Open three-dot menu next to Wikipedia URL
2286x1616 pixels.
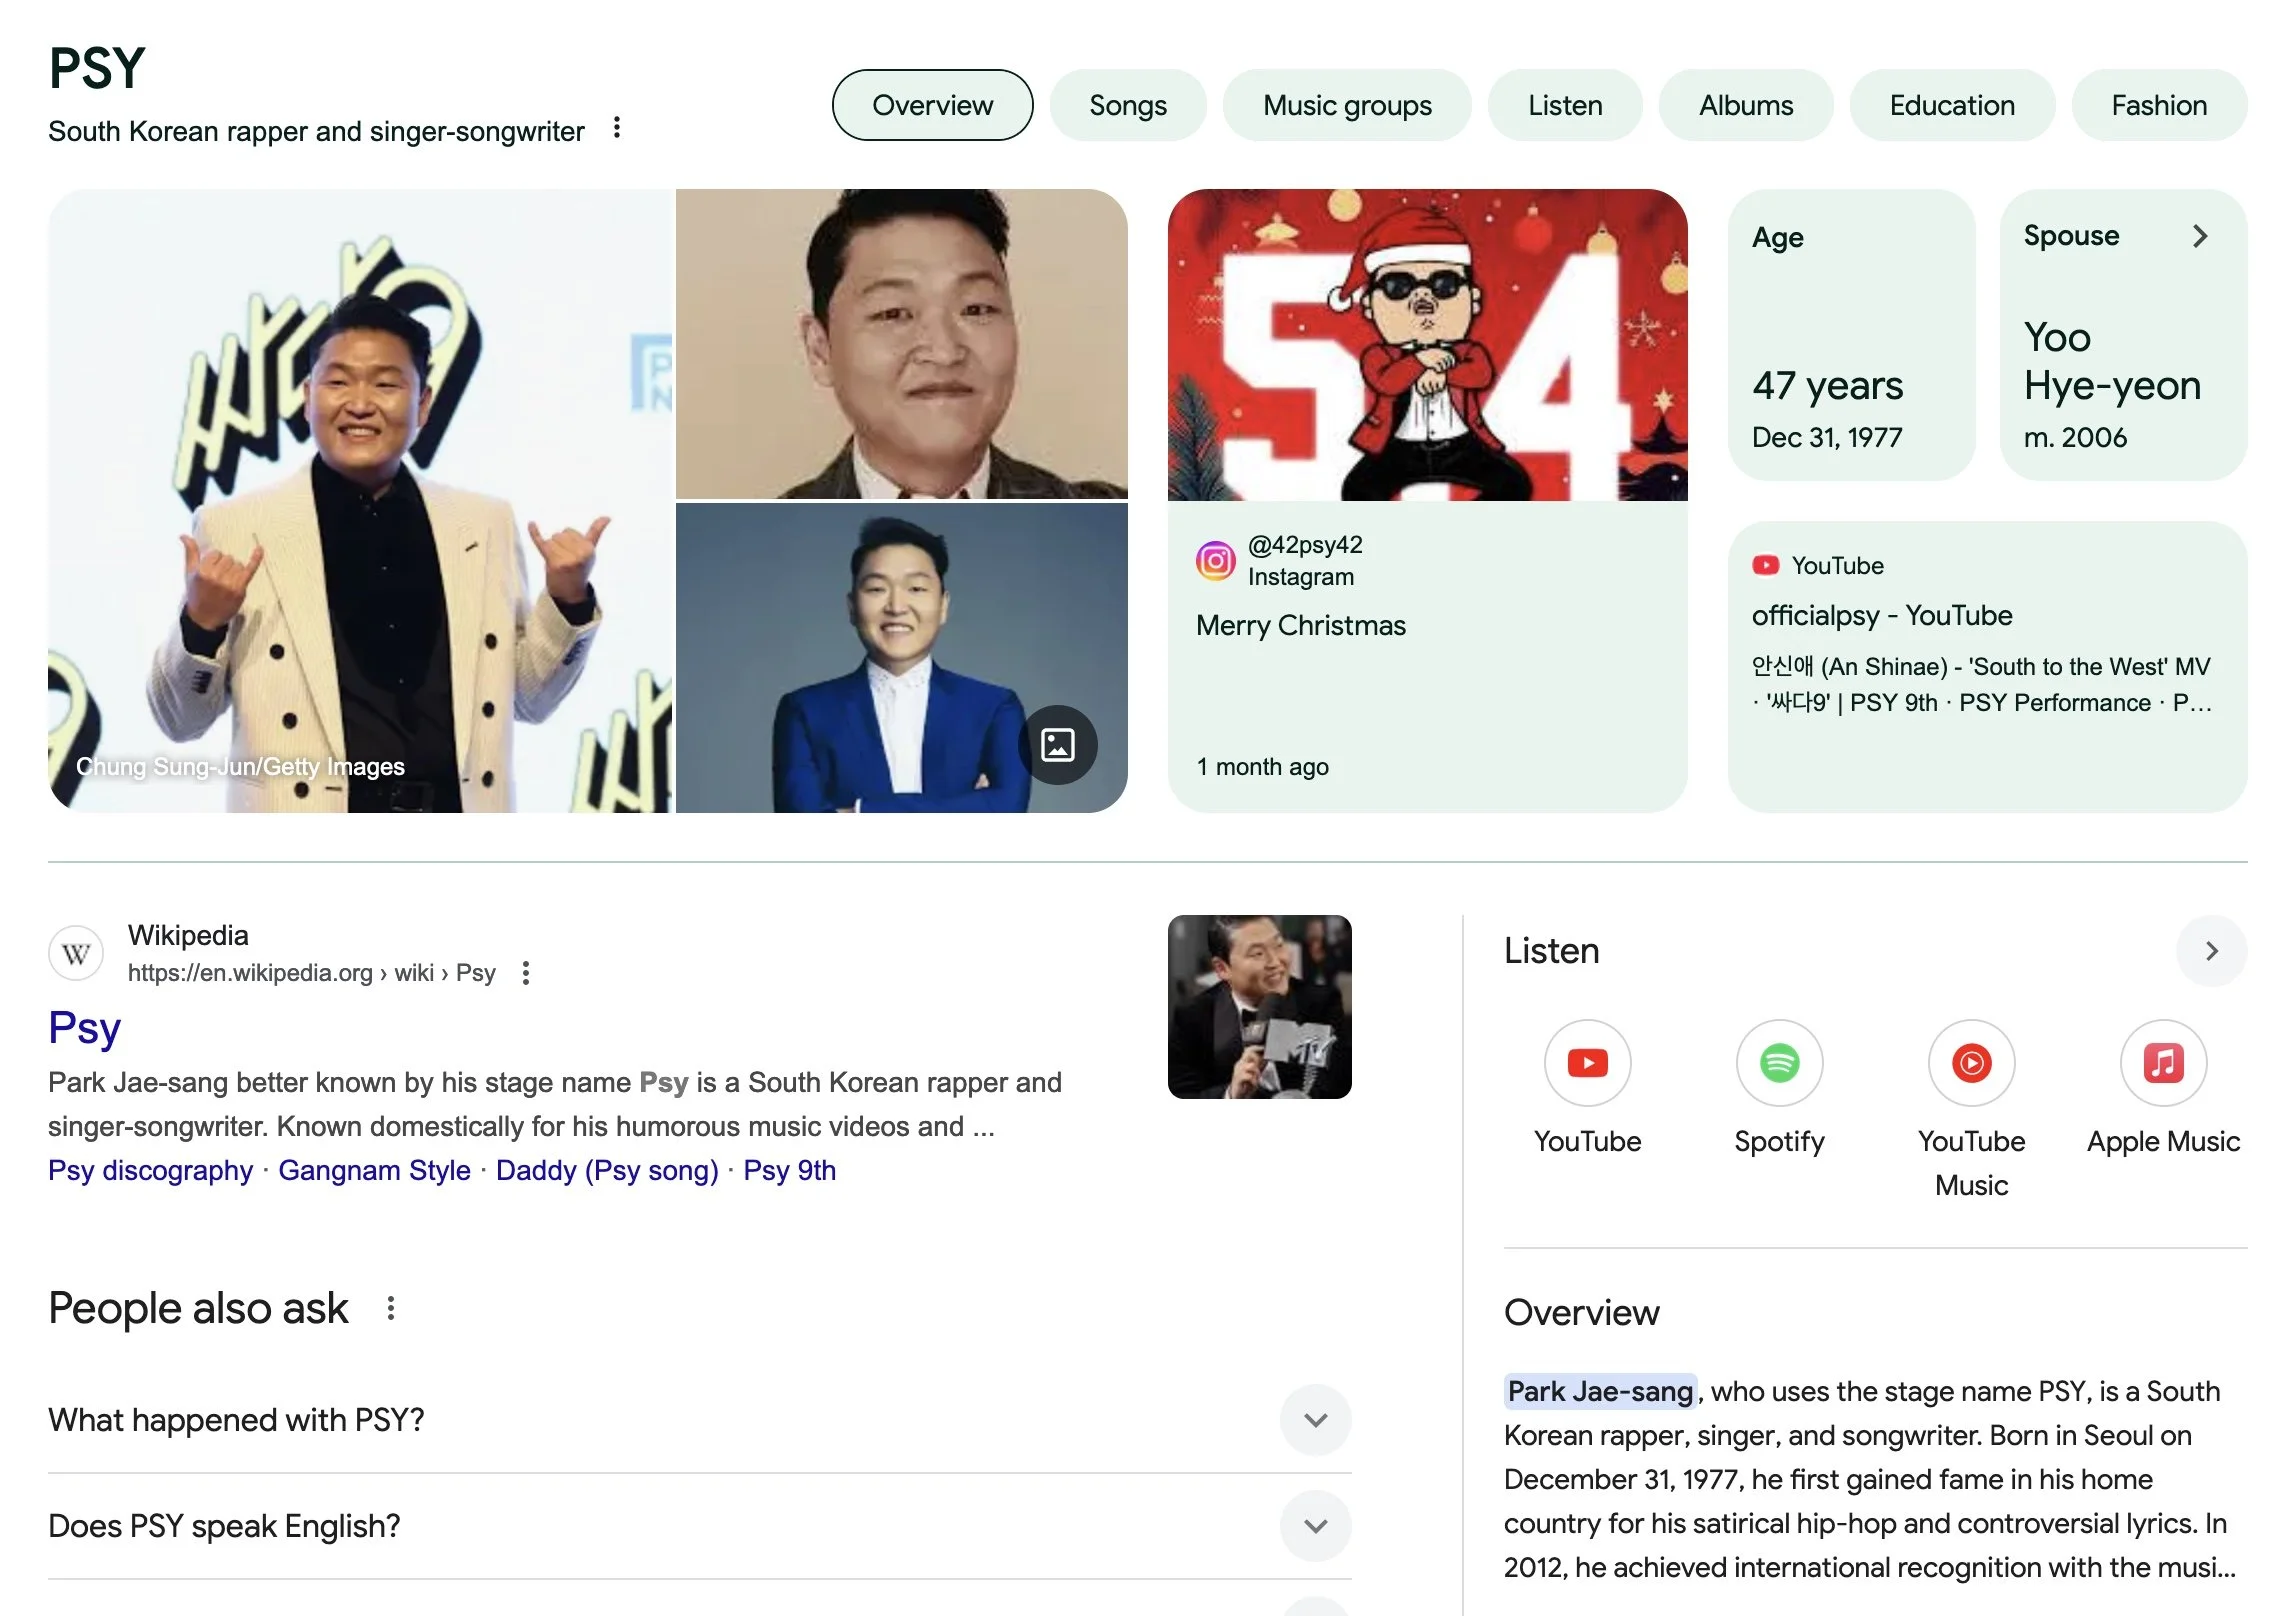[526, 973]
